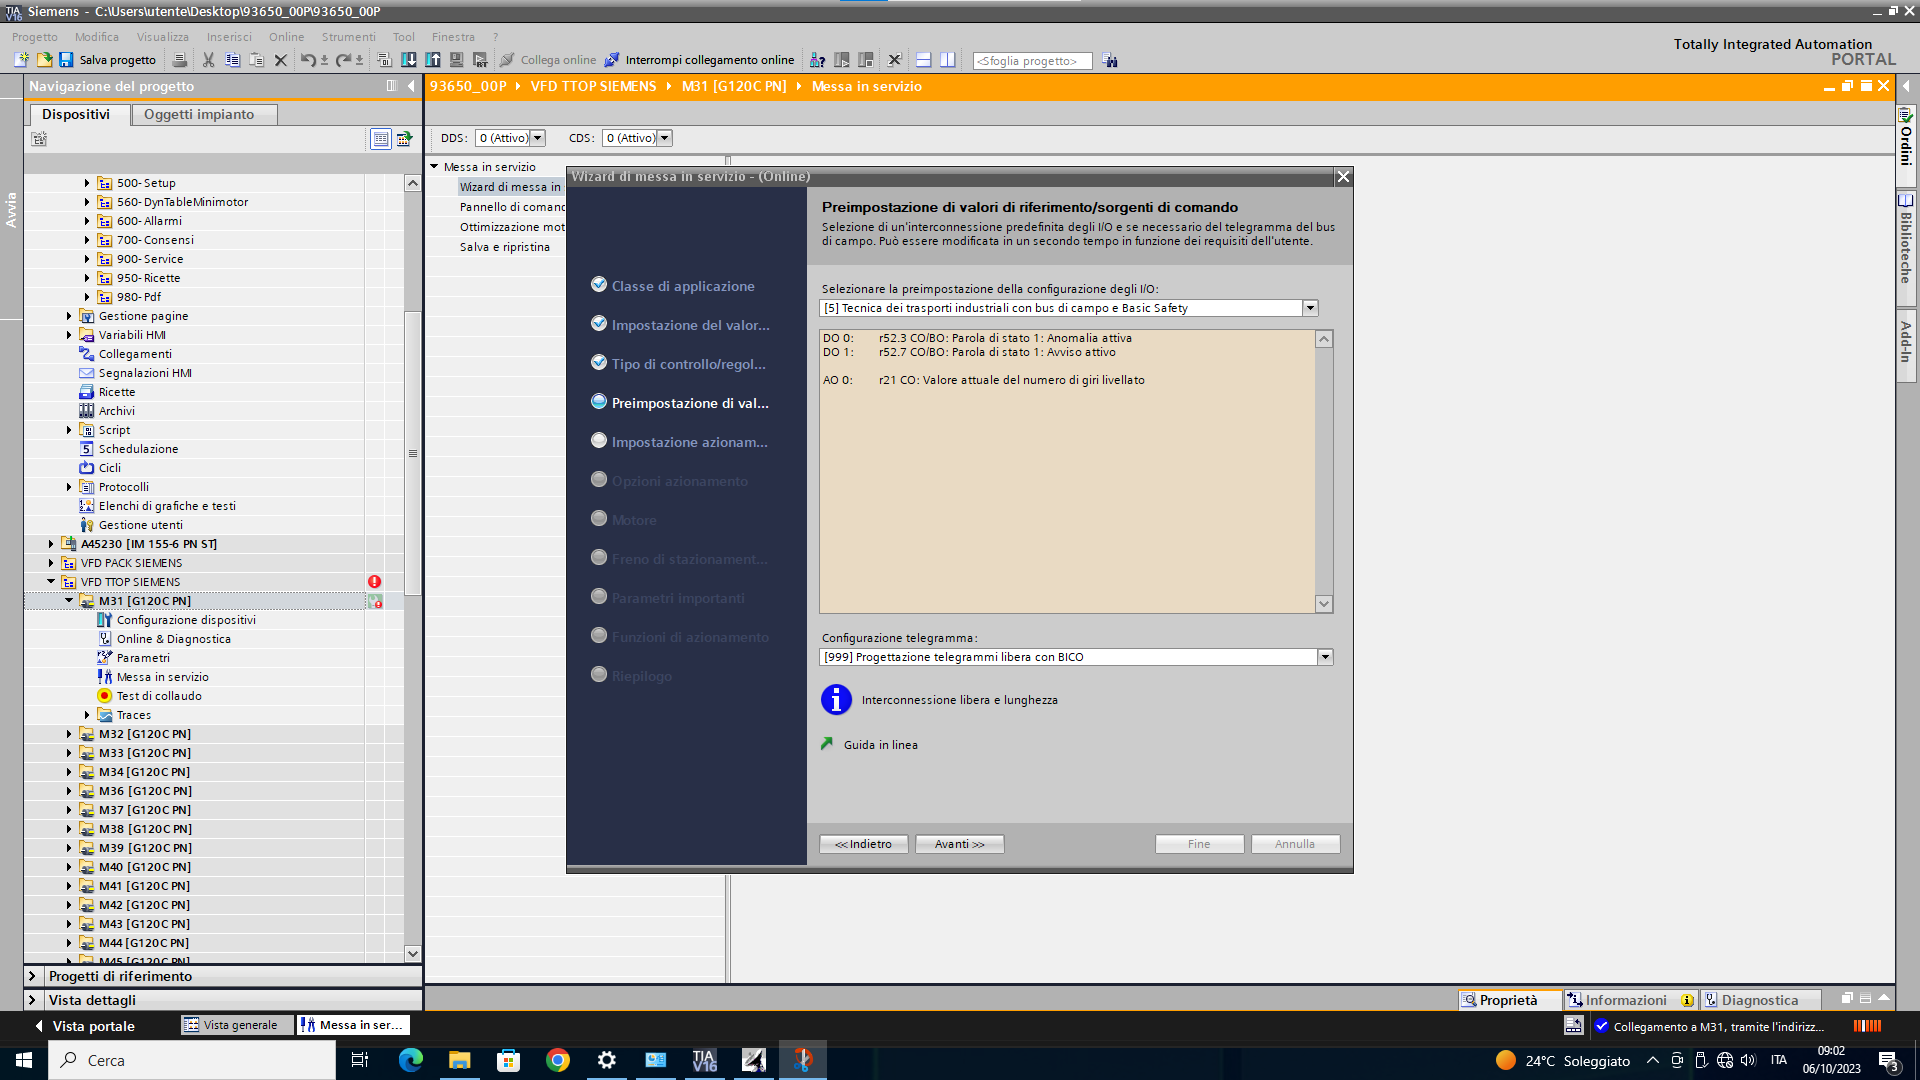Click the Accessible devices icon in toolbar
The height and width of the screenshot is (1080, 1920).
817,60
